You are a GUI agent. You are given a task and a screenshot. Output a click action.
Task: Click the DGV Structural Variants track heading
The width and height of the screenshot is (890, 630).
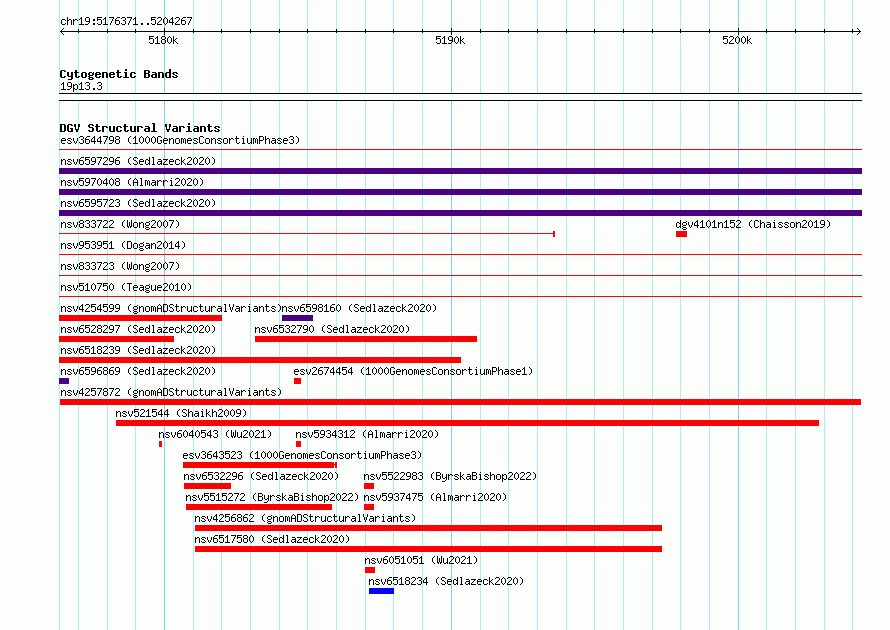point(140,128)
